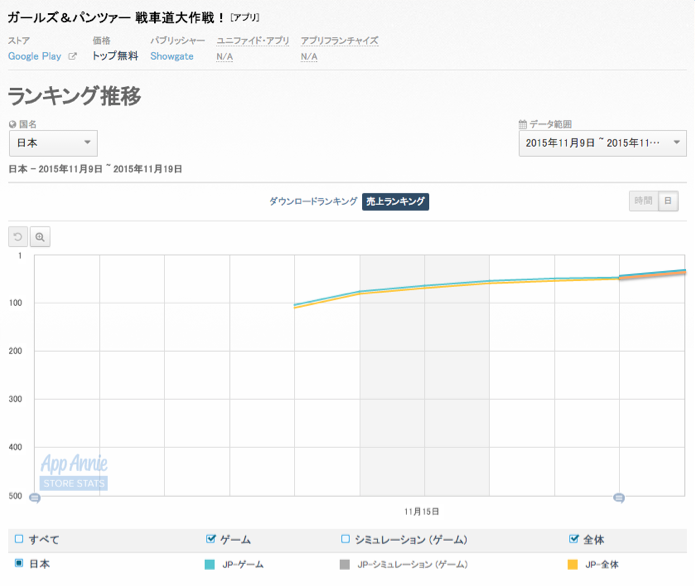Image resolution: width=695 pixels, height=586 pixels.
Task: Open the date range dropdown
Action: point(602,143)
